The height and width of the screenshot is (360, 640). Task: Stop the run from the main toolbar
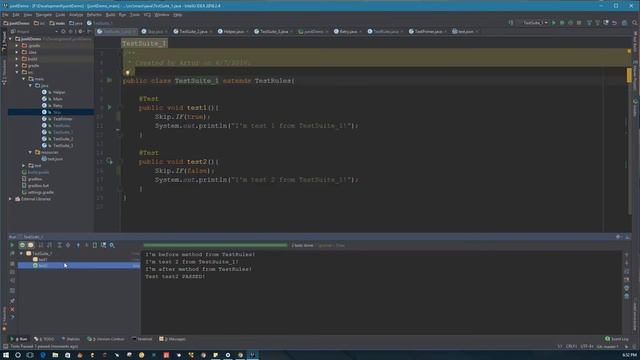[579, 23]
